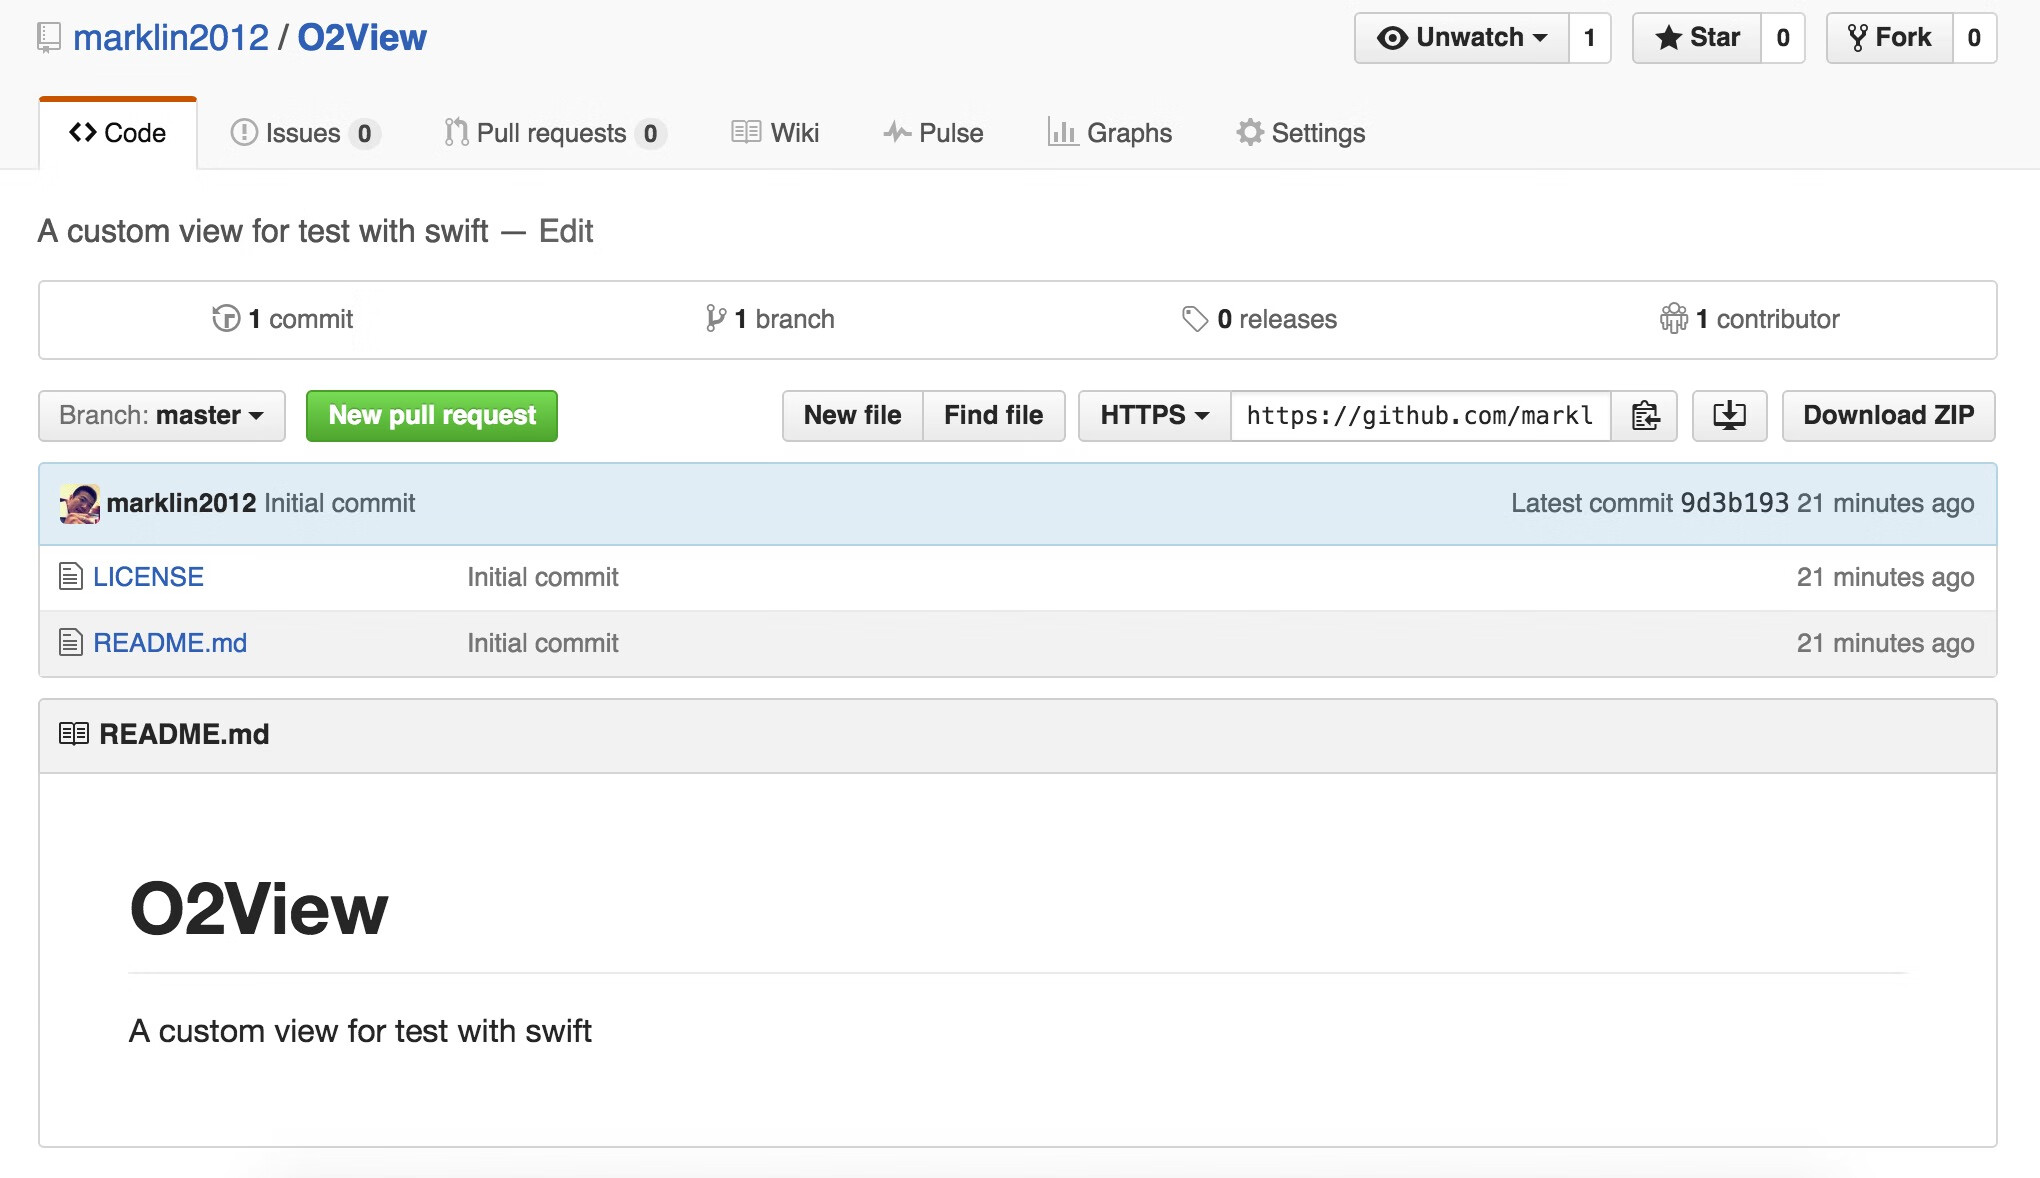Click the README.md file document icon in list
Image resolution: width=2040 pixels, height=1178 pixels.
point(70,643)
